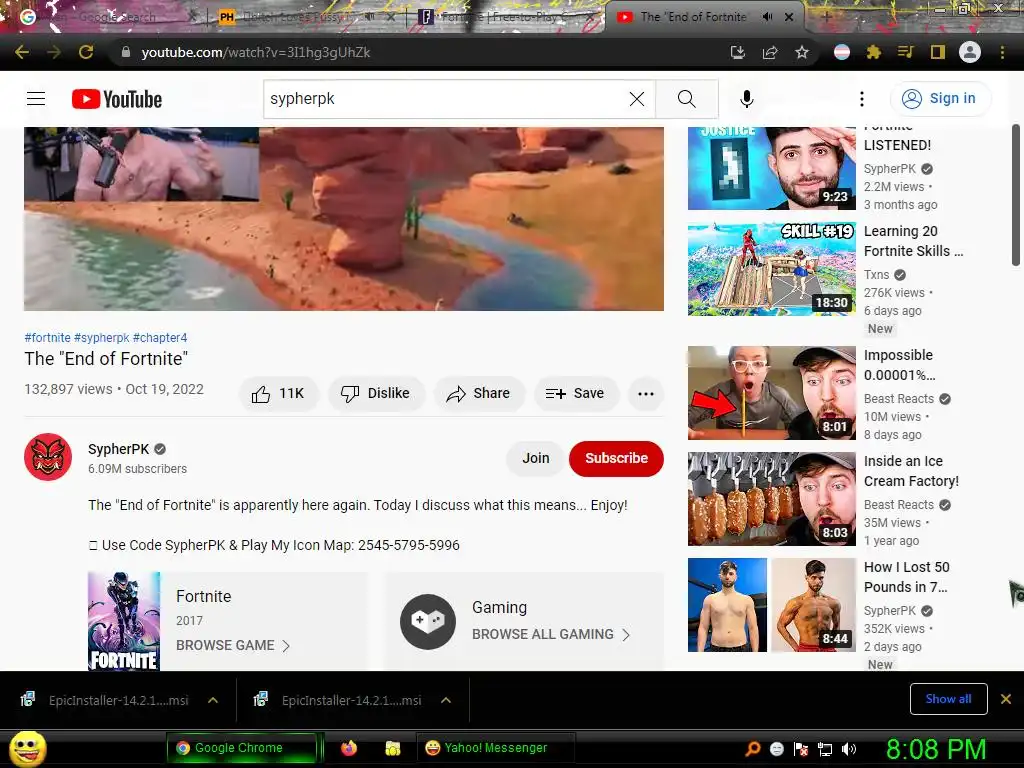Expand the second EpicInstaller download options

point(446,700)
